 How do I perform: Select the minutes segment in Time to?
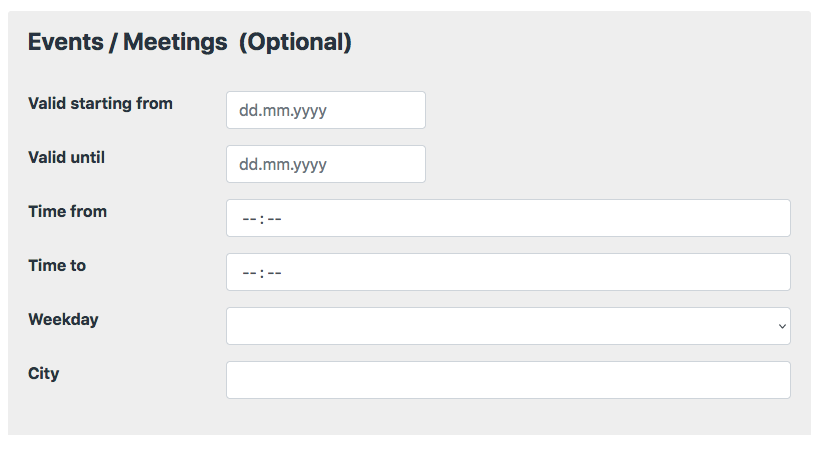[x=274, y=273]
